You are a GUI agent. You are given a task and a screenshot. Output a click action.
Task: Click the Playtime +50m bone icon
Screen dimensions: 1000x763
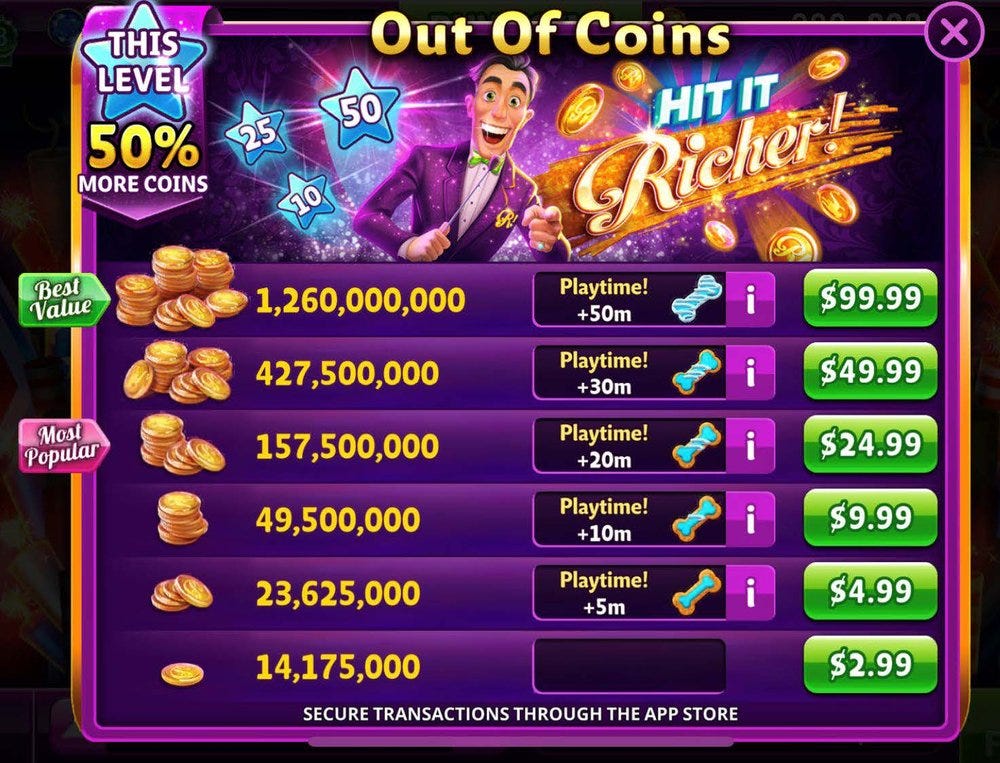(696, 299)
